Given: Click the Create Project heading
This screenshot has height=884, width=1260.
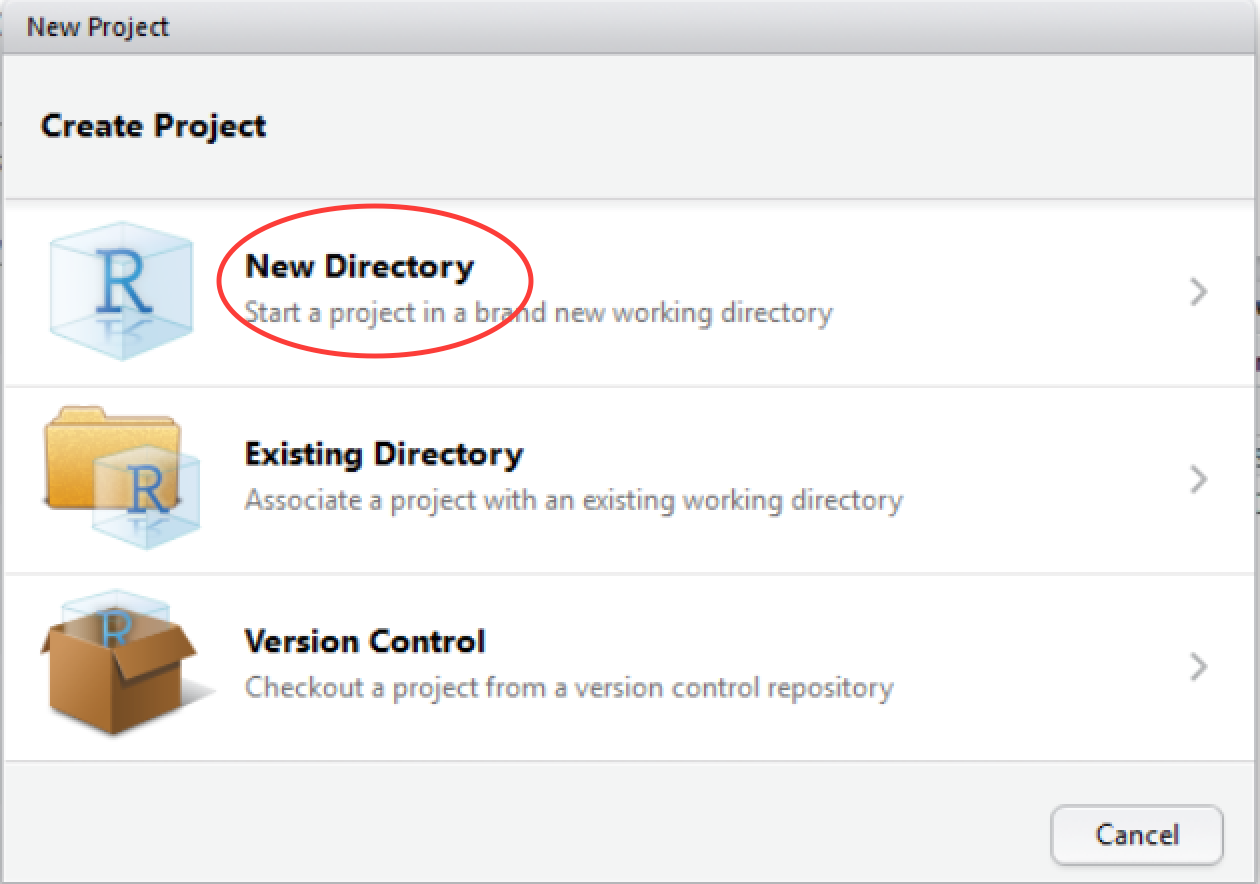Looking at the screenshot, I should pos(153,125).
